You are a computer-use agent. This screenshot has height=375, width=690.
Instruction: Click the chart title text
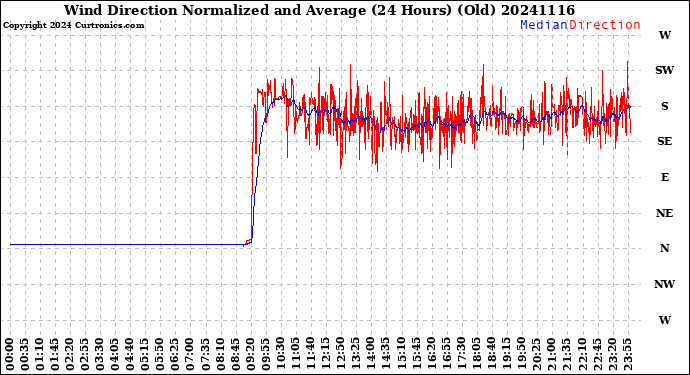point(319,10)
